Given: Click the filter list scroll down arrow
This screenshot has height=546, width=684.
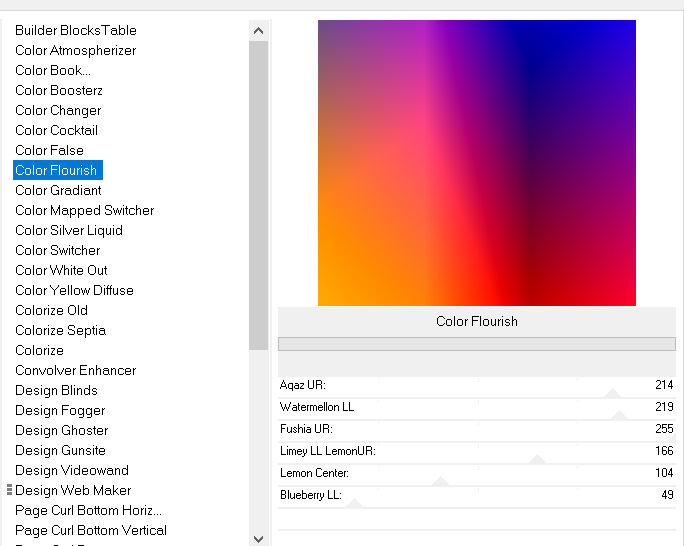Looking at the screenshot, I should coord(258,539).
